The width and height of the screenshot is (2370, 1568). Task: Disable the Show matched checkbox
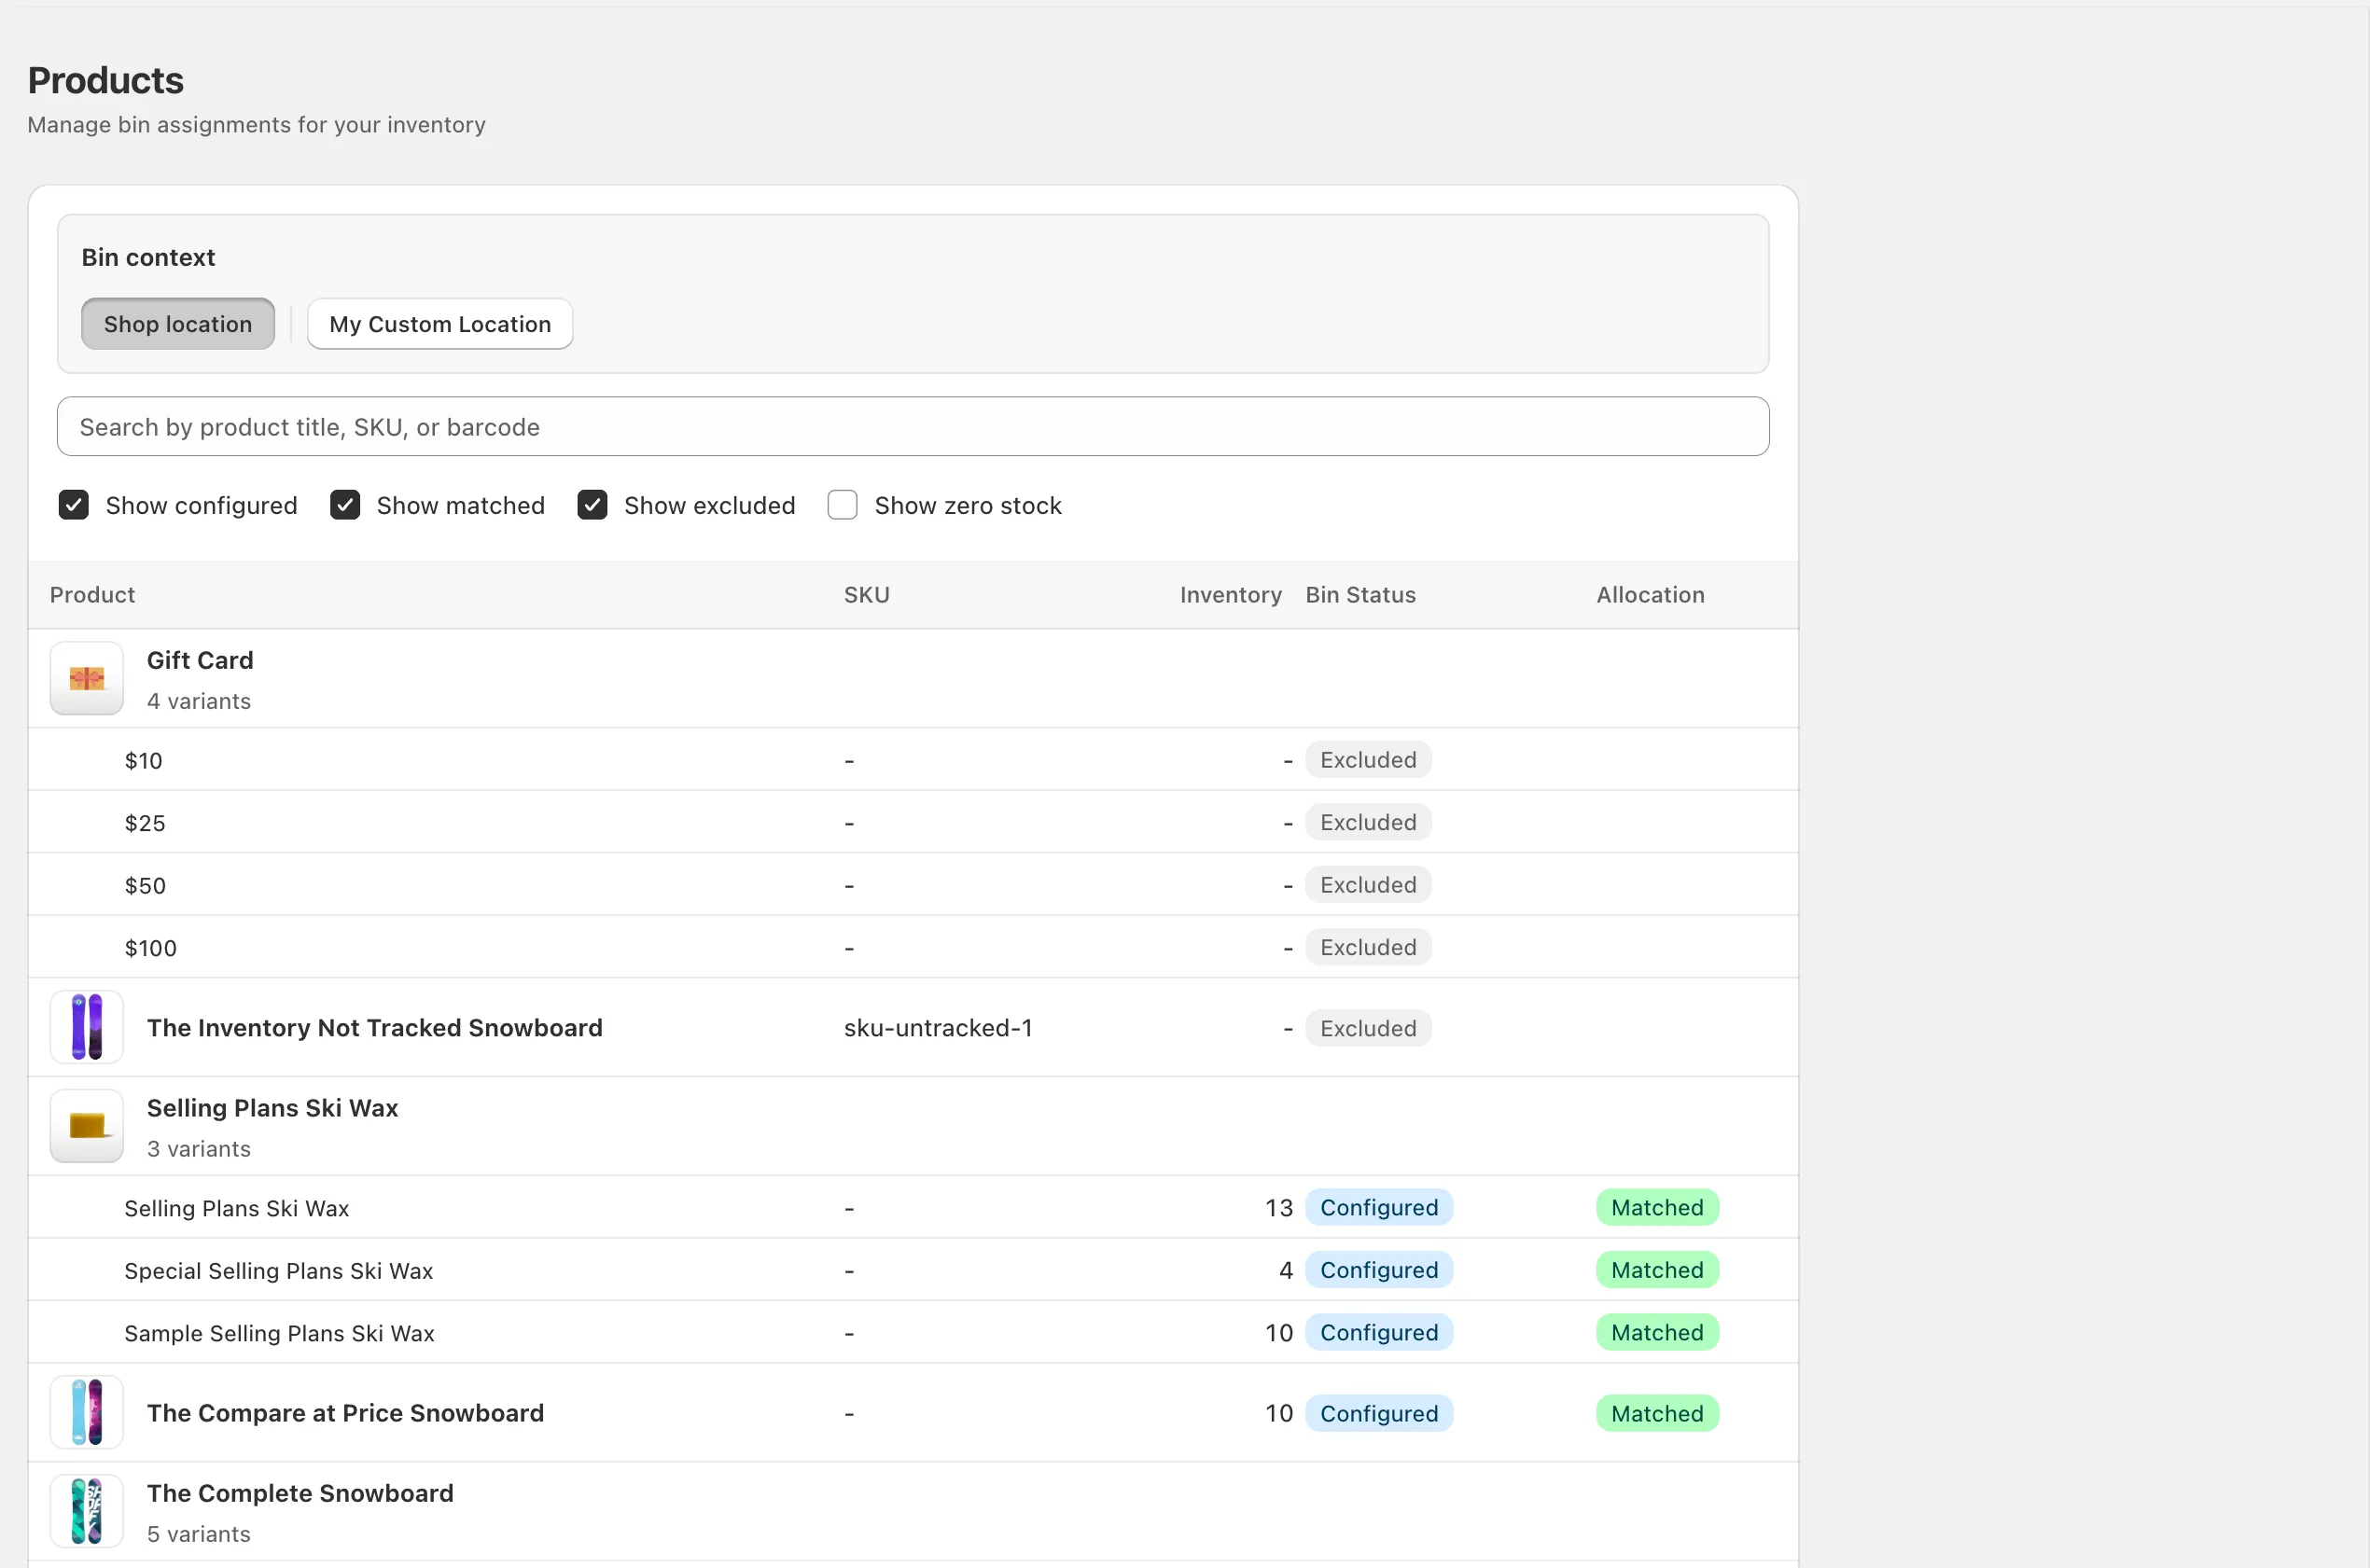click(x=344, y=505)
